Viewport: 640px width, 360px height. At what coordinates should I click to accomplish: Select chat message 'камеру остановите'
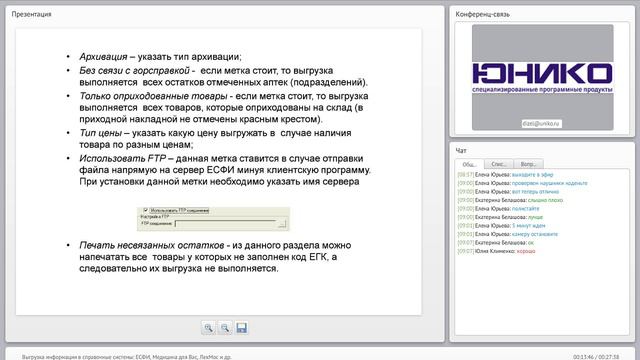point(535,234)
